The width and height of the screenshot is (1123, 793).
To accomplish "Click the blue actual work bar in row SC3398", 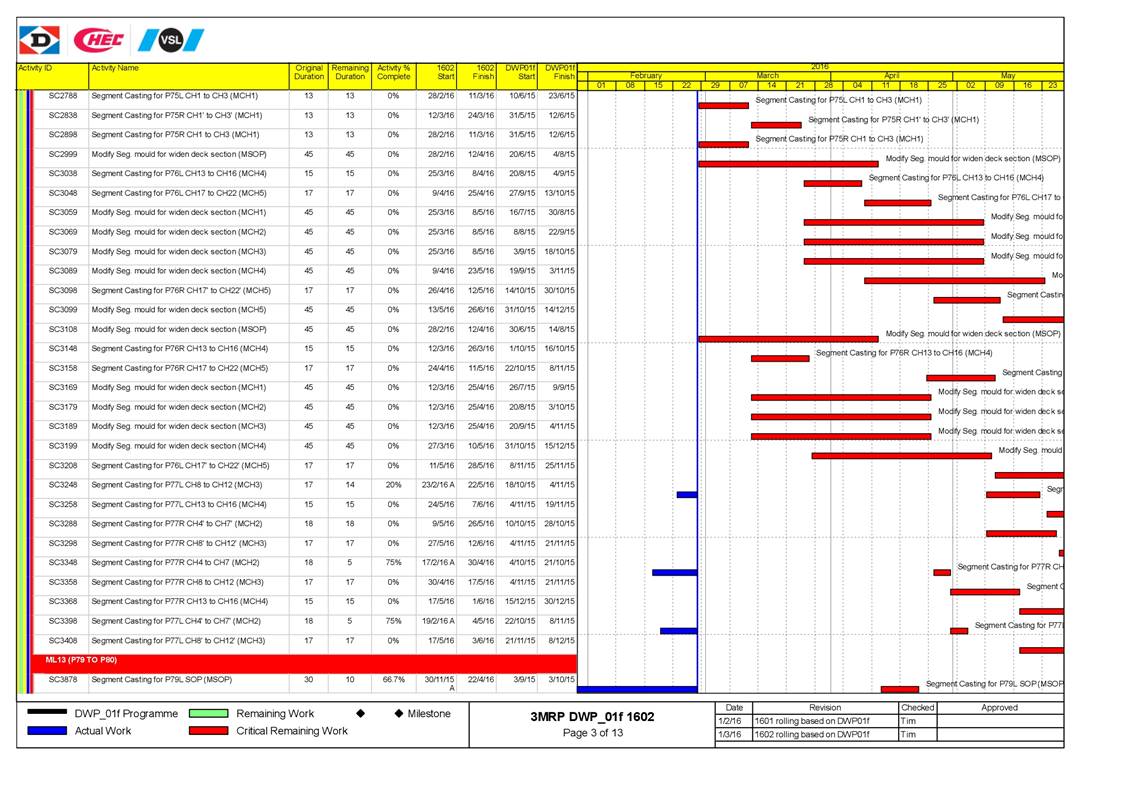I will pos(678,631).
